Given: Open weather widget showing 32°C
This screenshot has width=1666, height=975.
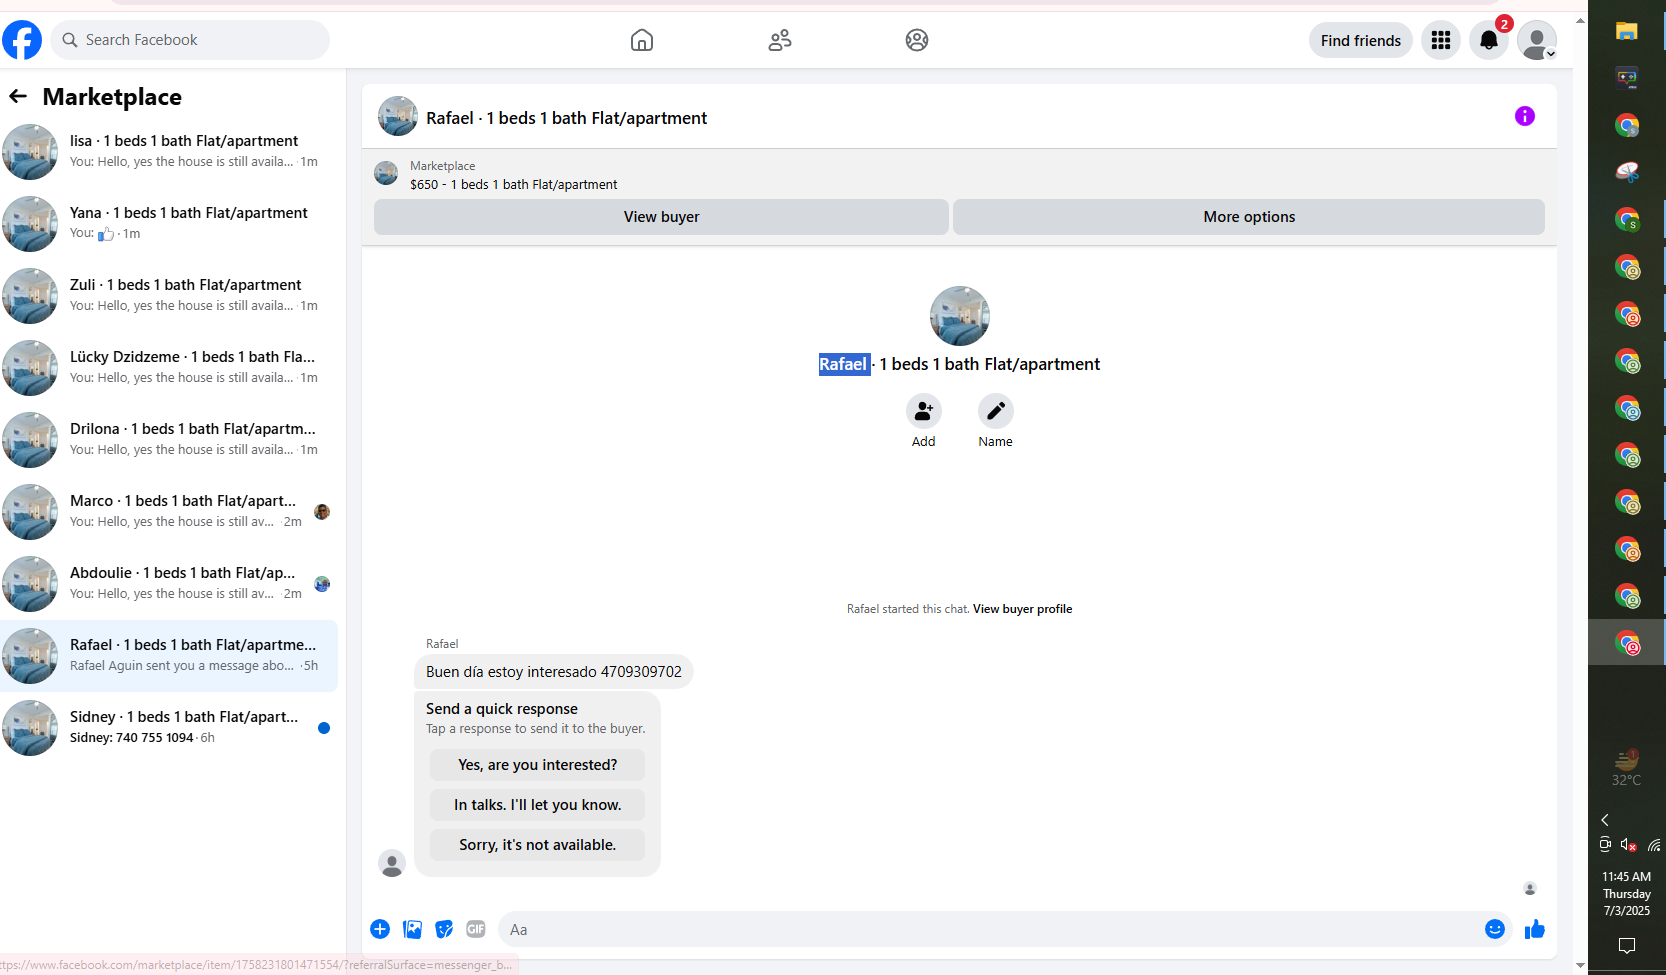Looking at the screenshot, I should pos(1626,767).
